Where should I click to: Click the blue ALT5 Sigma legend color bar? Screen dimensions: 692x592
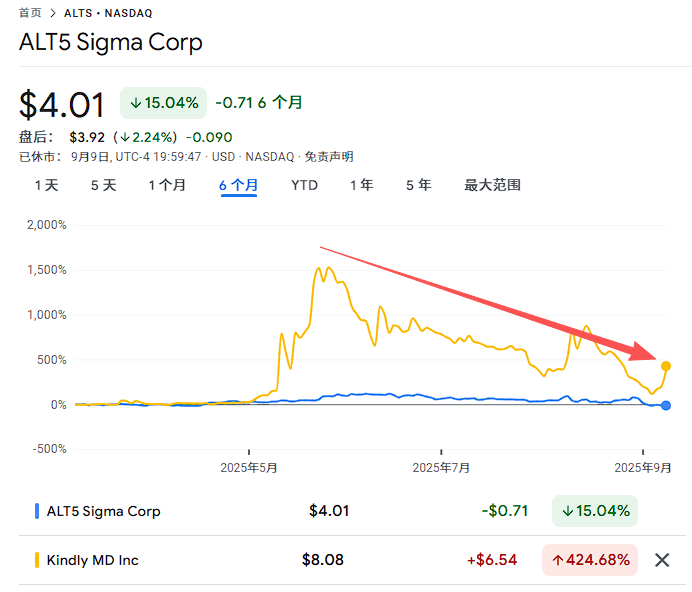[x=37, y=511]
